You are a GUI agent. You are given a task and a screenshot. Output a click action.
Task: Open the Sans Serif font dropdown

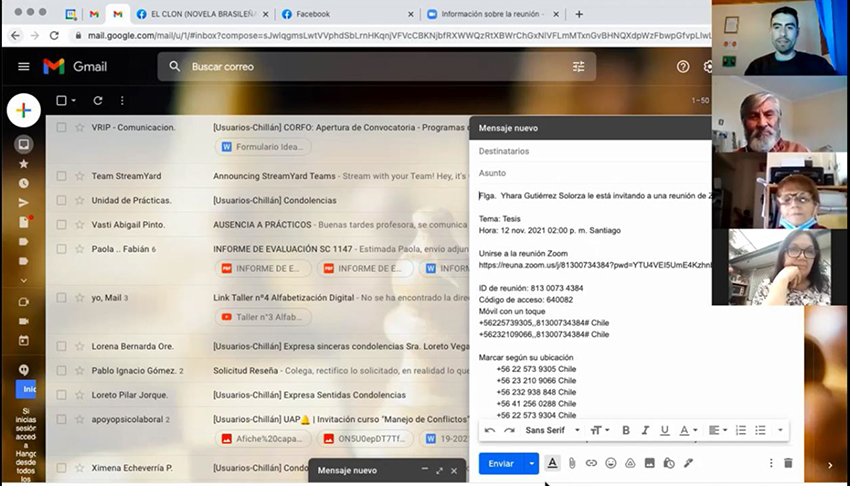(x=552, y=430)
